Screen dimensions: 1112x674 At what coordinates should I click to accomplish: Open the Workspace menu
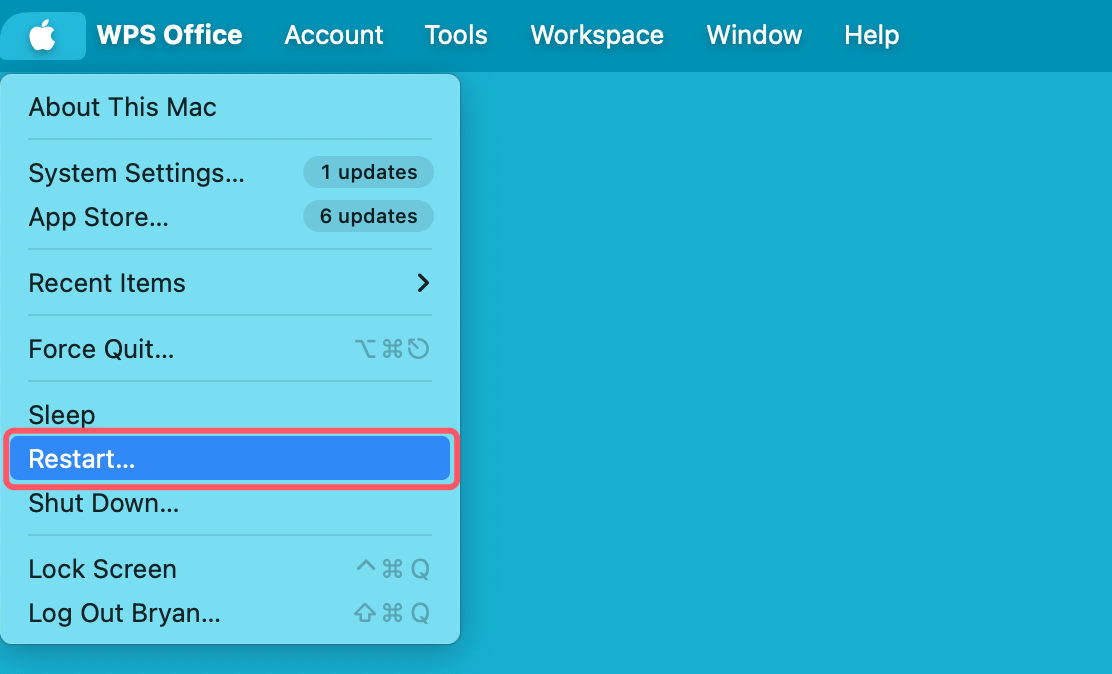click(597, 36)
